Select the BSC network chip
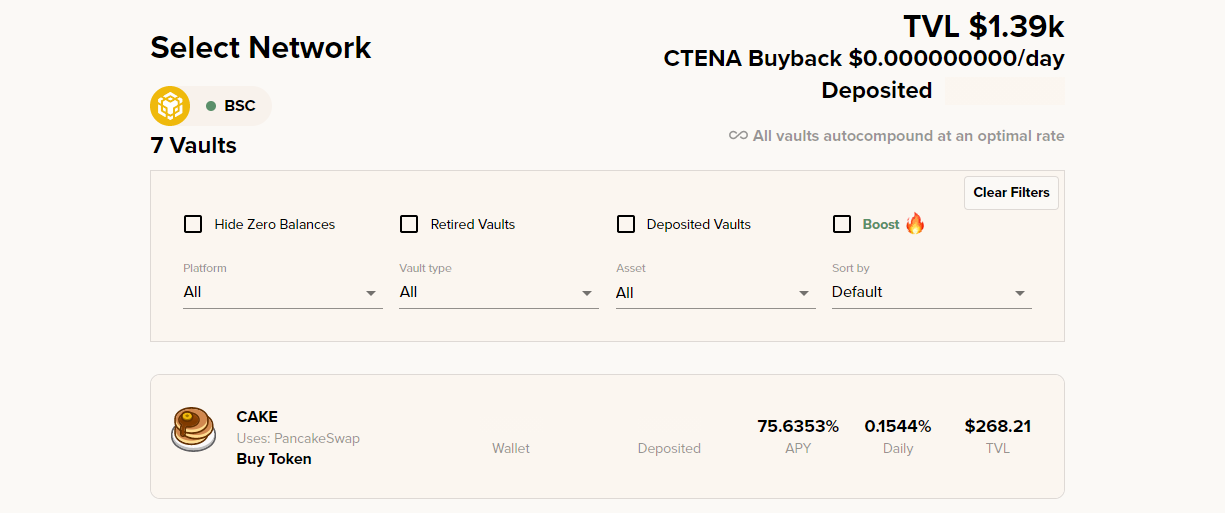 [211, 106]
